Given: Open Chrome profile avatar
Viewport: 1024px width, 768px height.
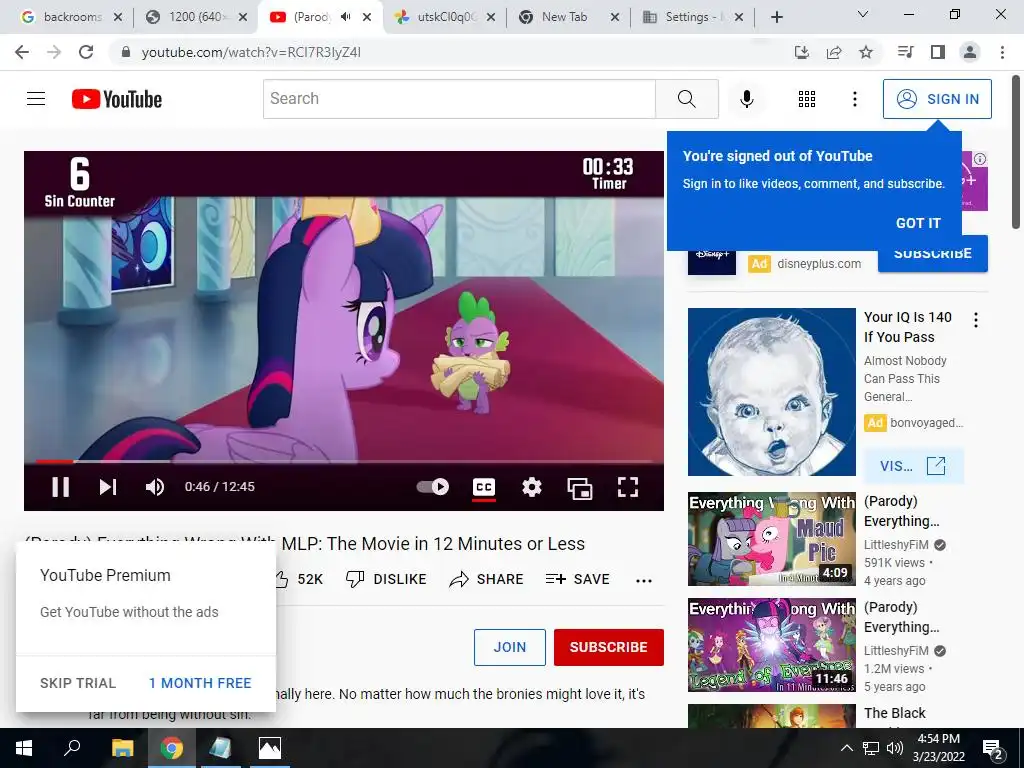Looking at the screenshot, I should point(970,52).
